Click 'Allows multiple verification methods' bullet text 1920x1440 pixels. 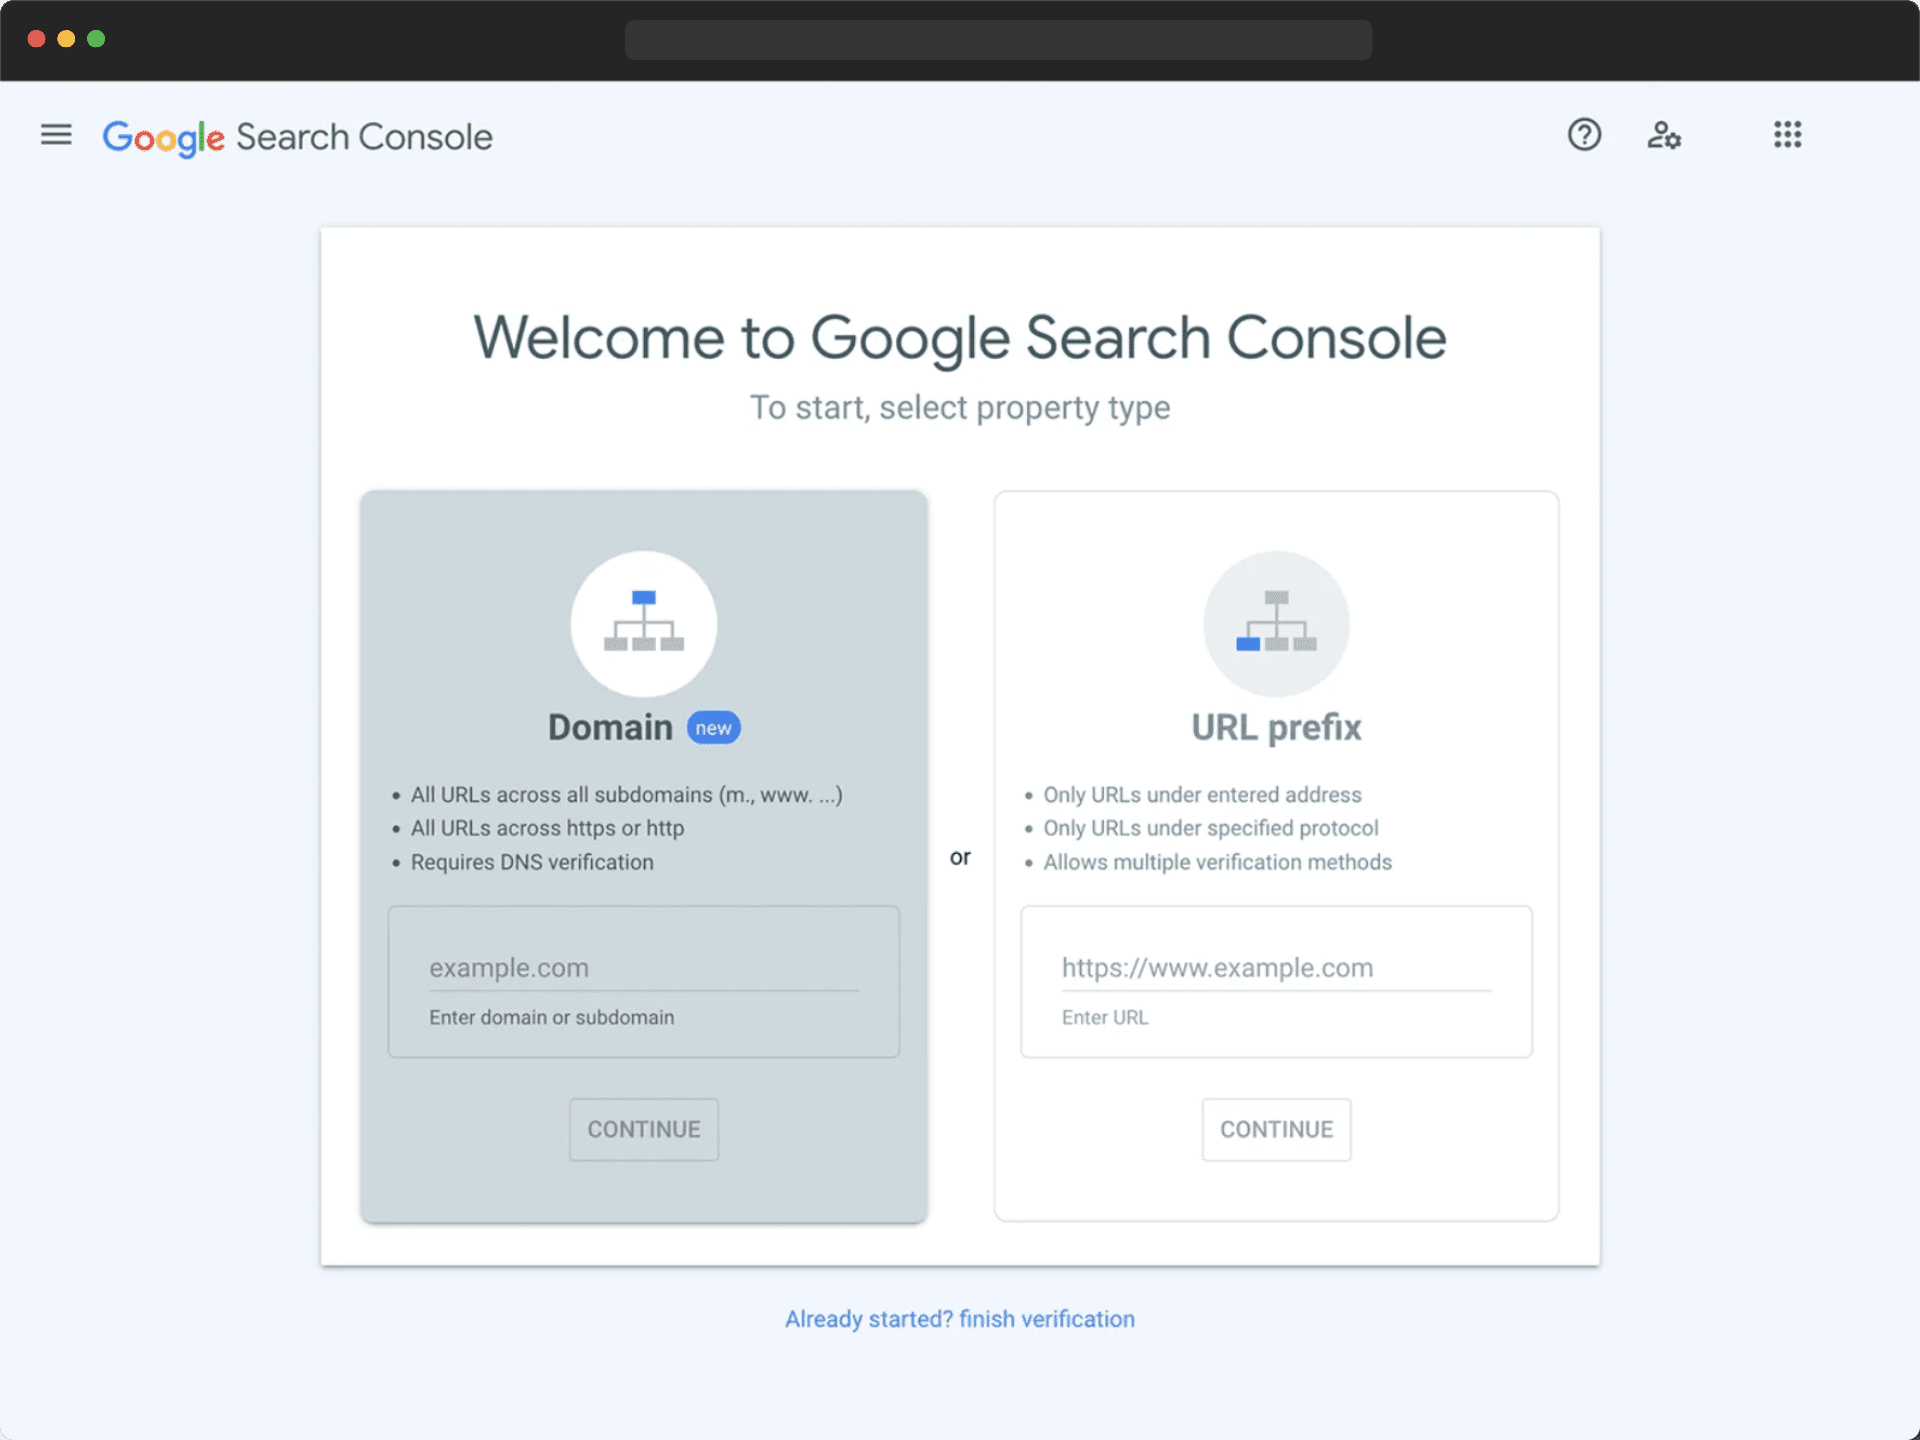click(1217, 862)
